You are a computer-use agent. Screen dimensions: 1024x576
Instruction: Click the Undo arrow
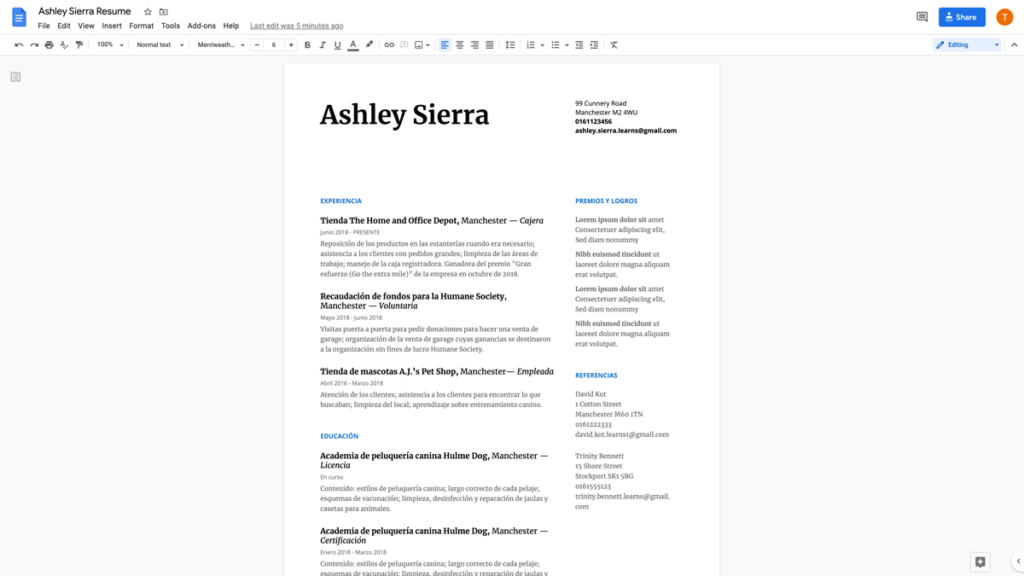coord(19,45)
